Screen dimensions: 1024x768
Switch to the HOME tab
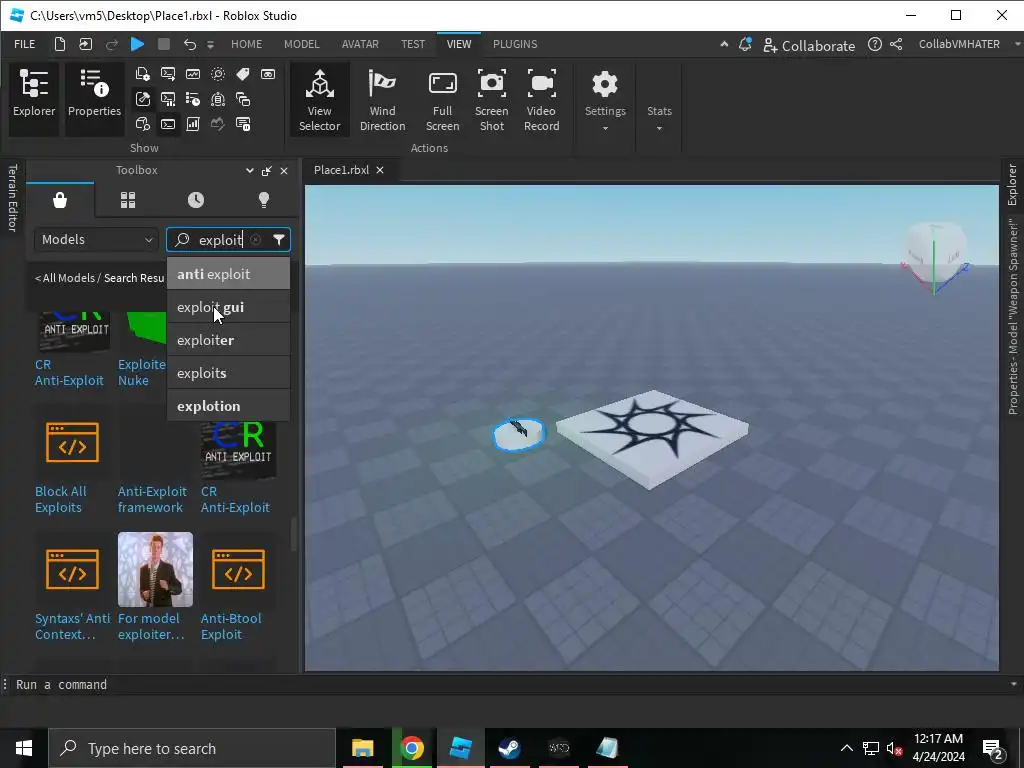pos(246,44)
